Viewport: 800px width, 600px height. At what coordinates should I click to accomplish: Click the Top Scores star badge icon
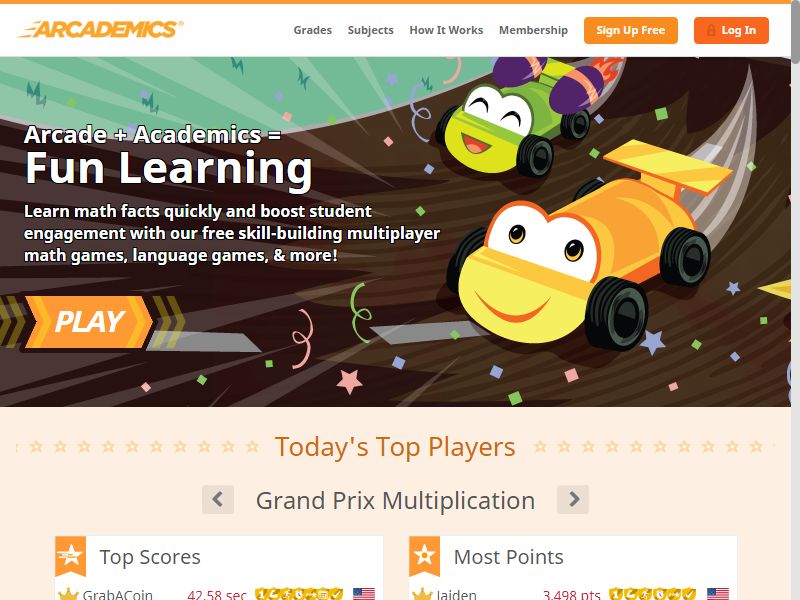point(70,556)
